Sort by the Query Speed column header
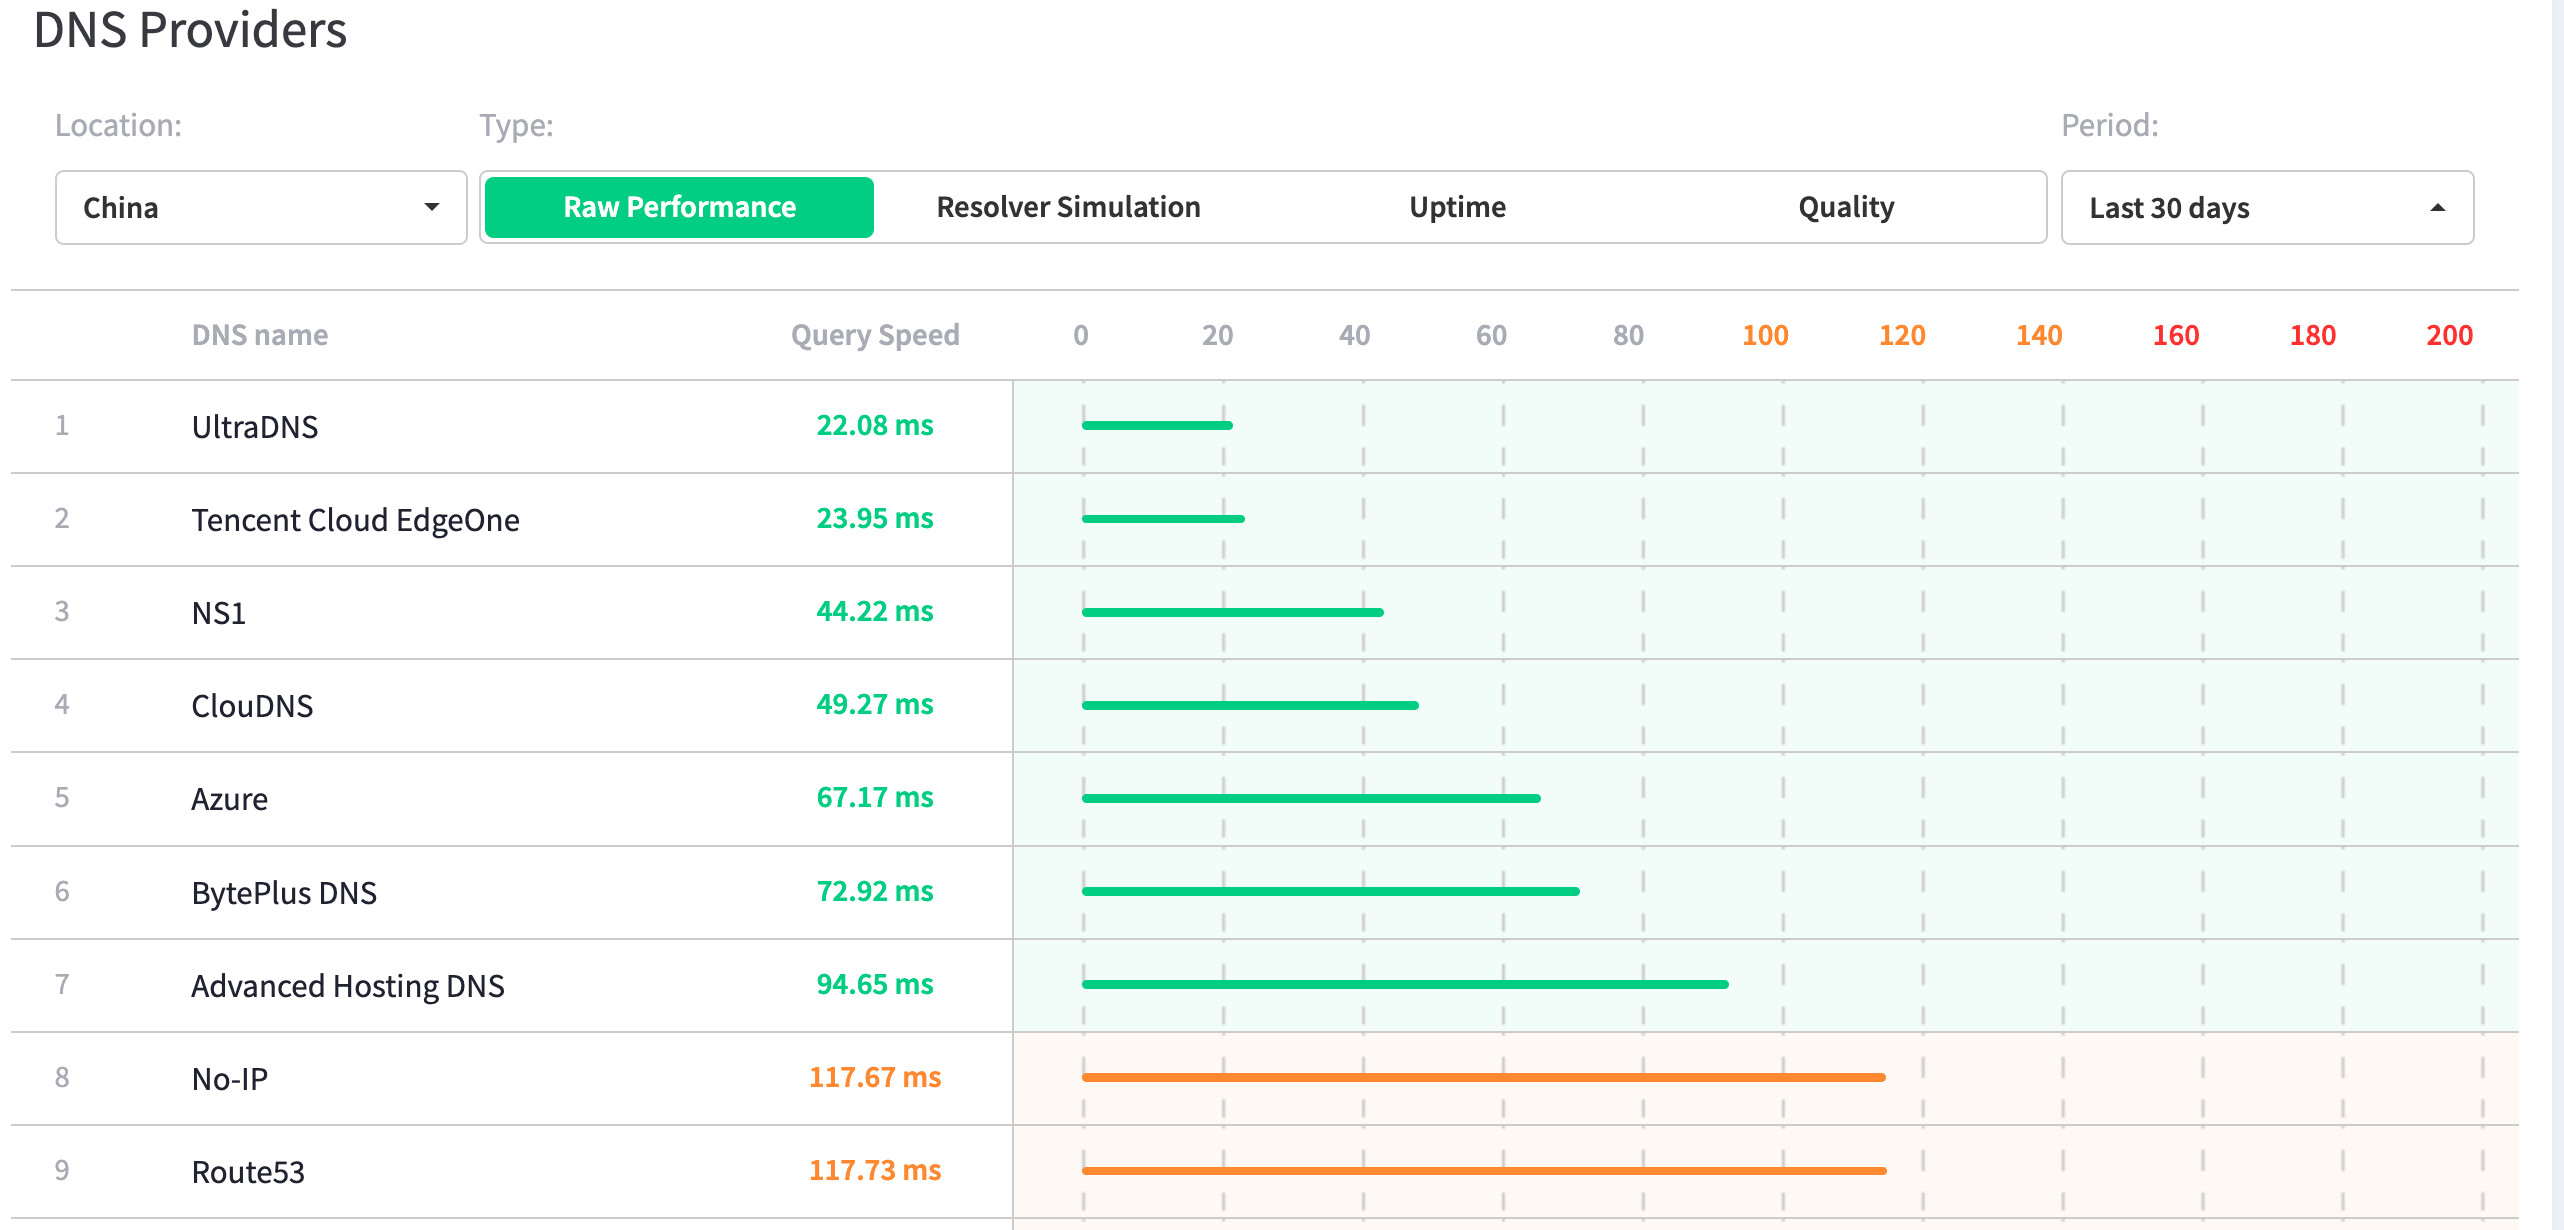 [874, 335]
